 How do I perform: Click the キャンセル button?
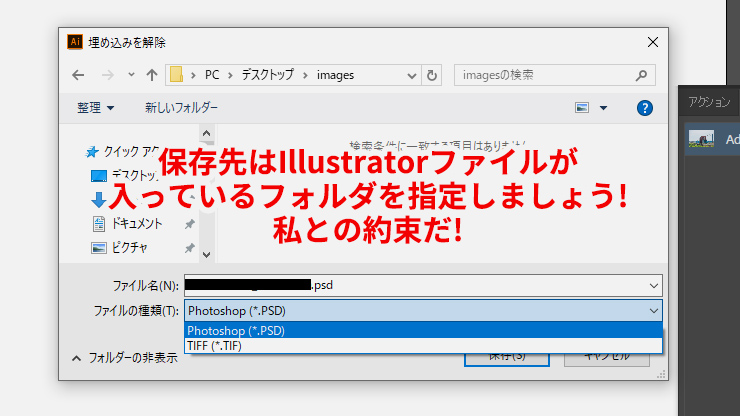point(607,359)
